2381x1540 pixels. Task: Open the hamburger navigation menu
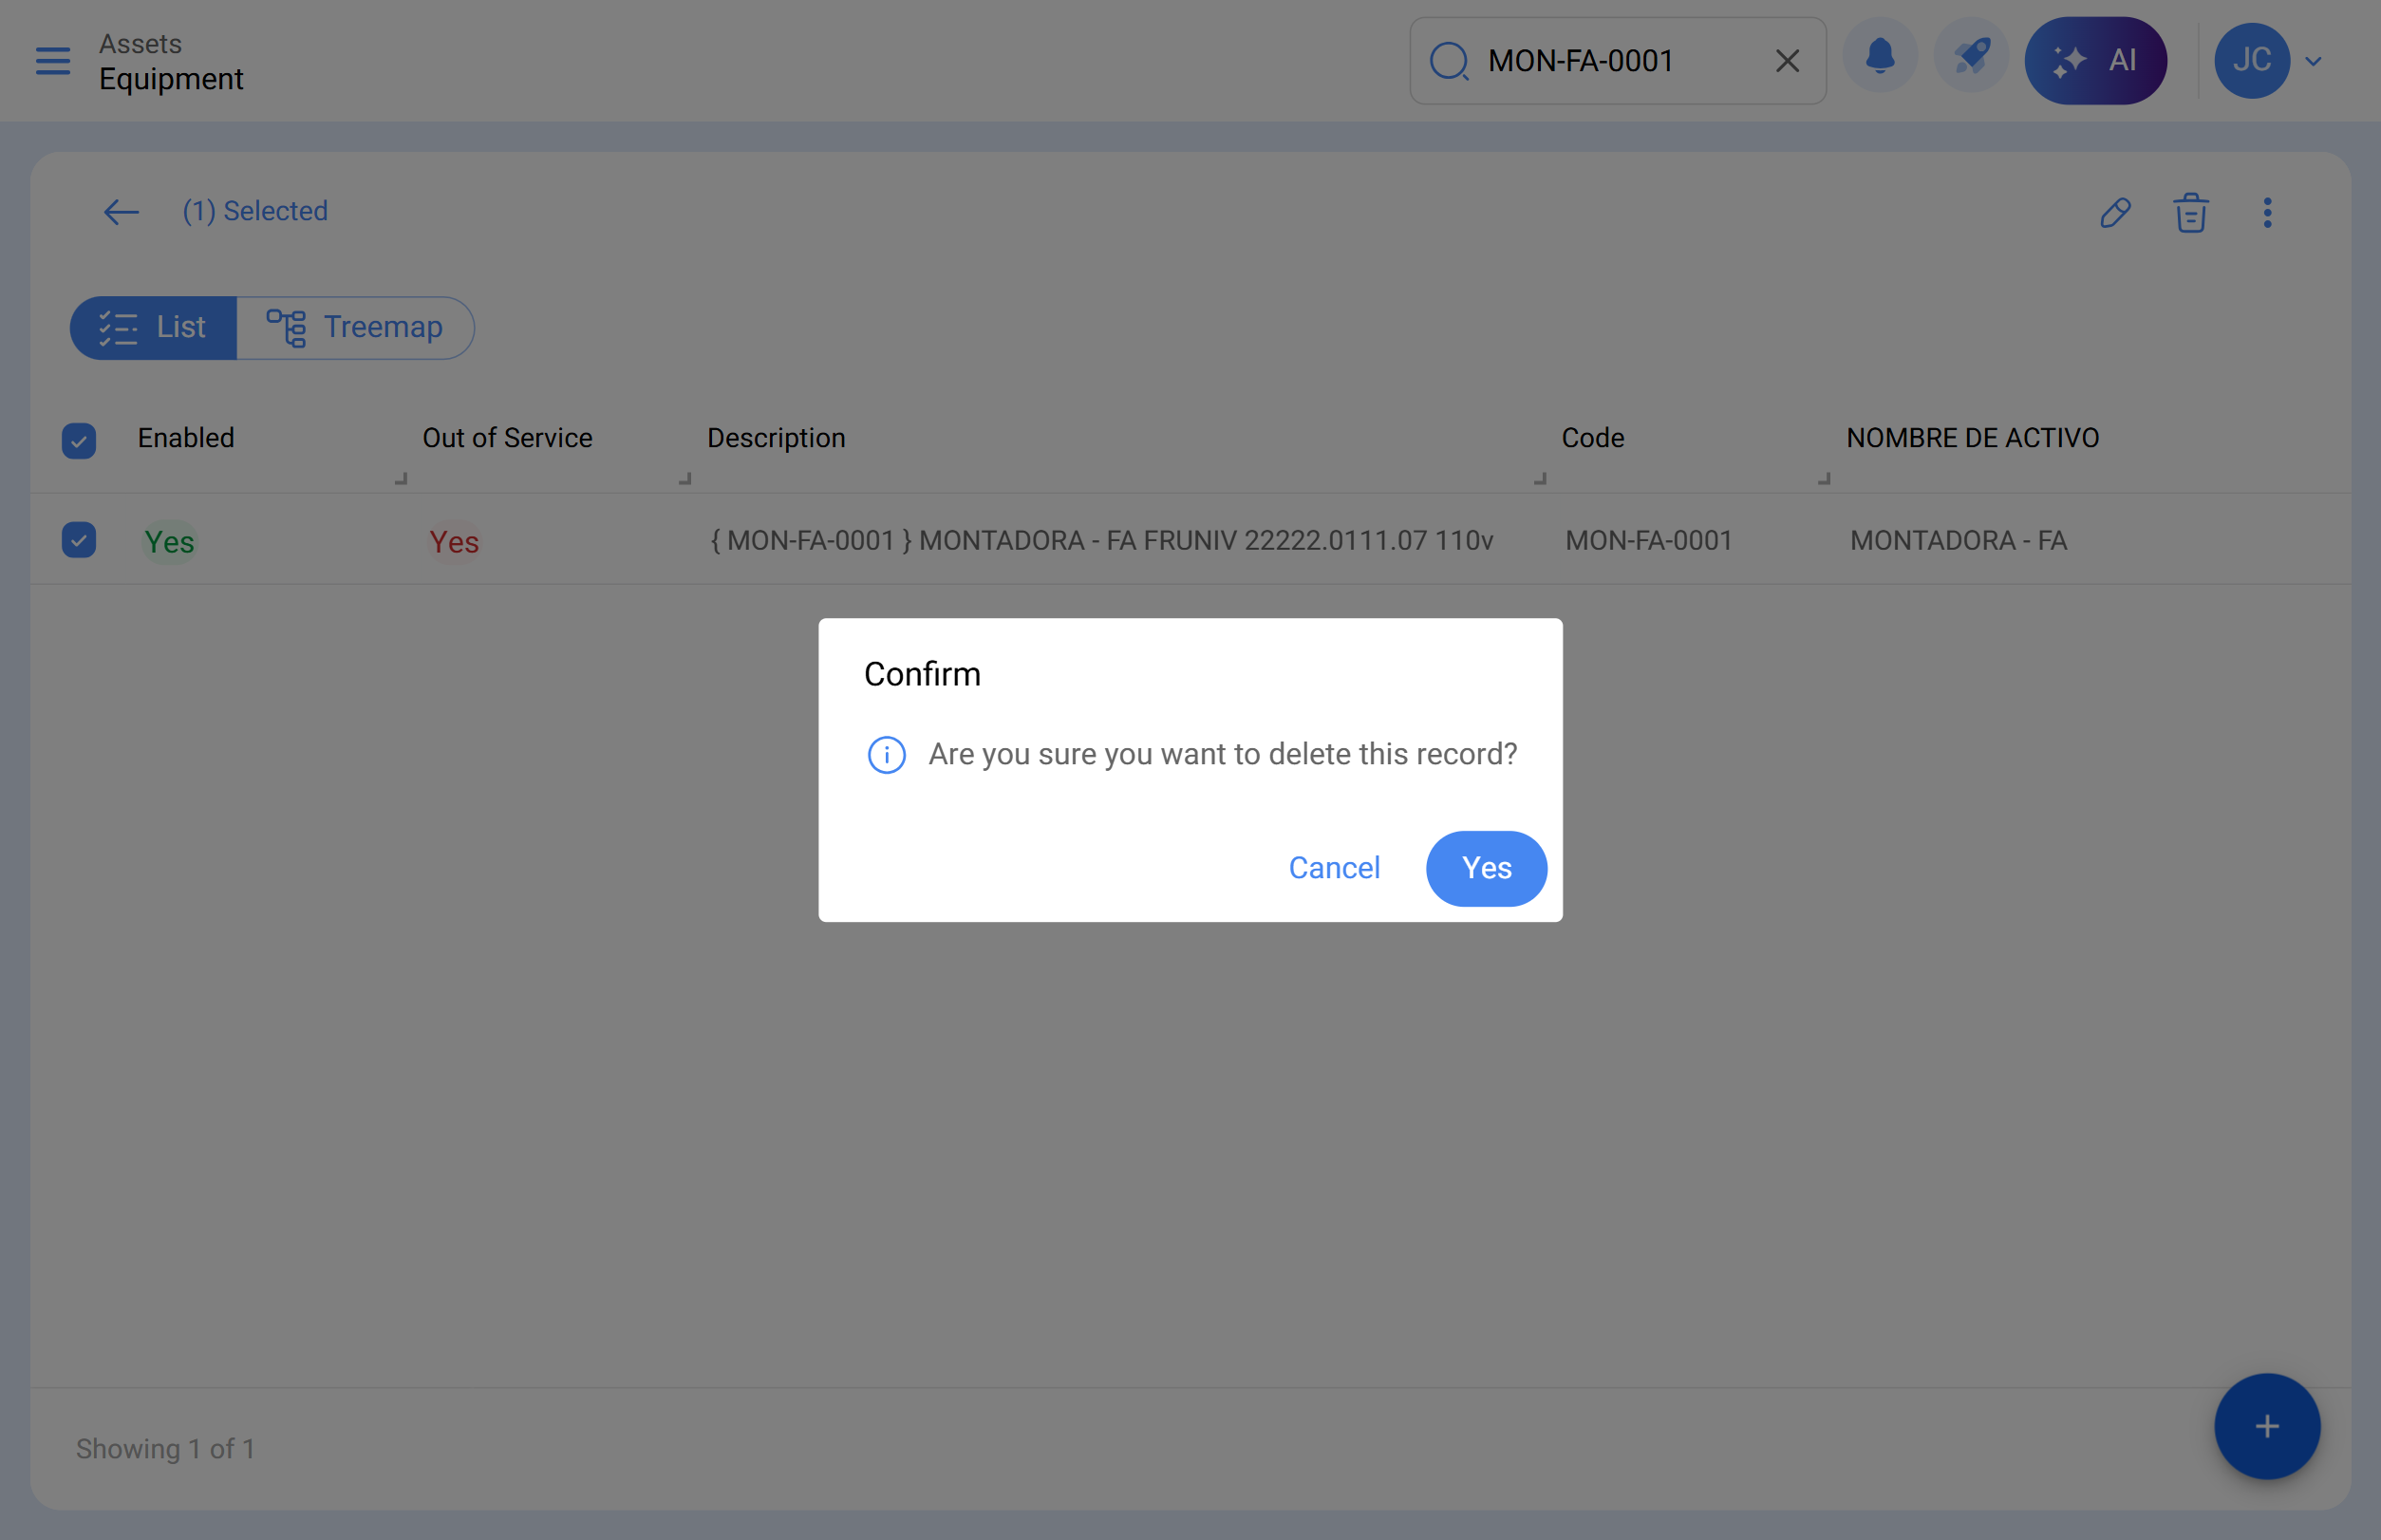click(53, 61)
